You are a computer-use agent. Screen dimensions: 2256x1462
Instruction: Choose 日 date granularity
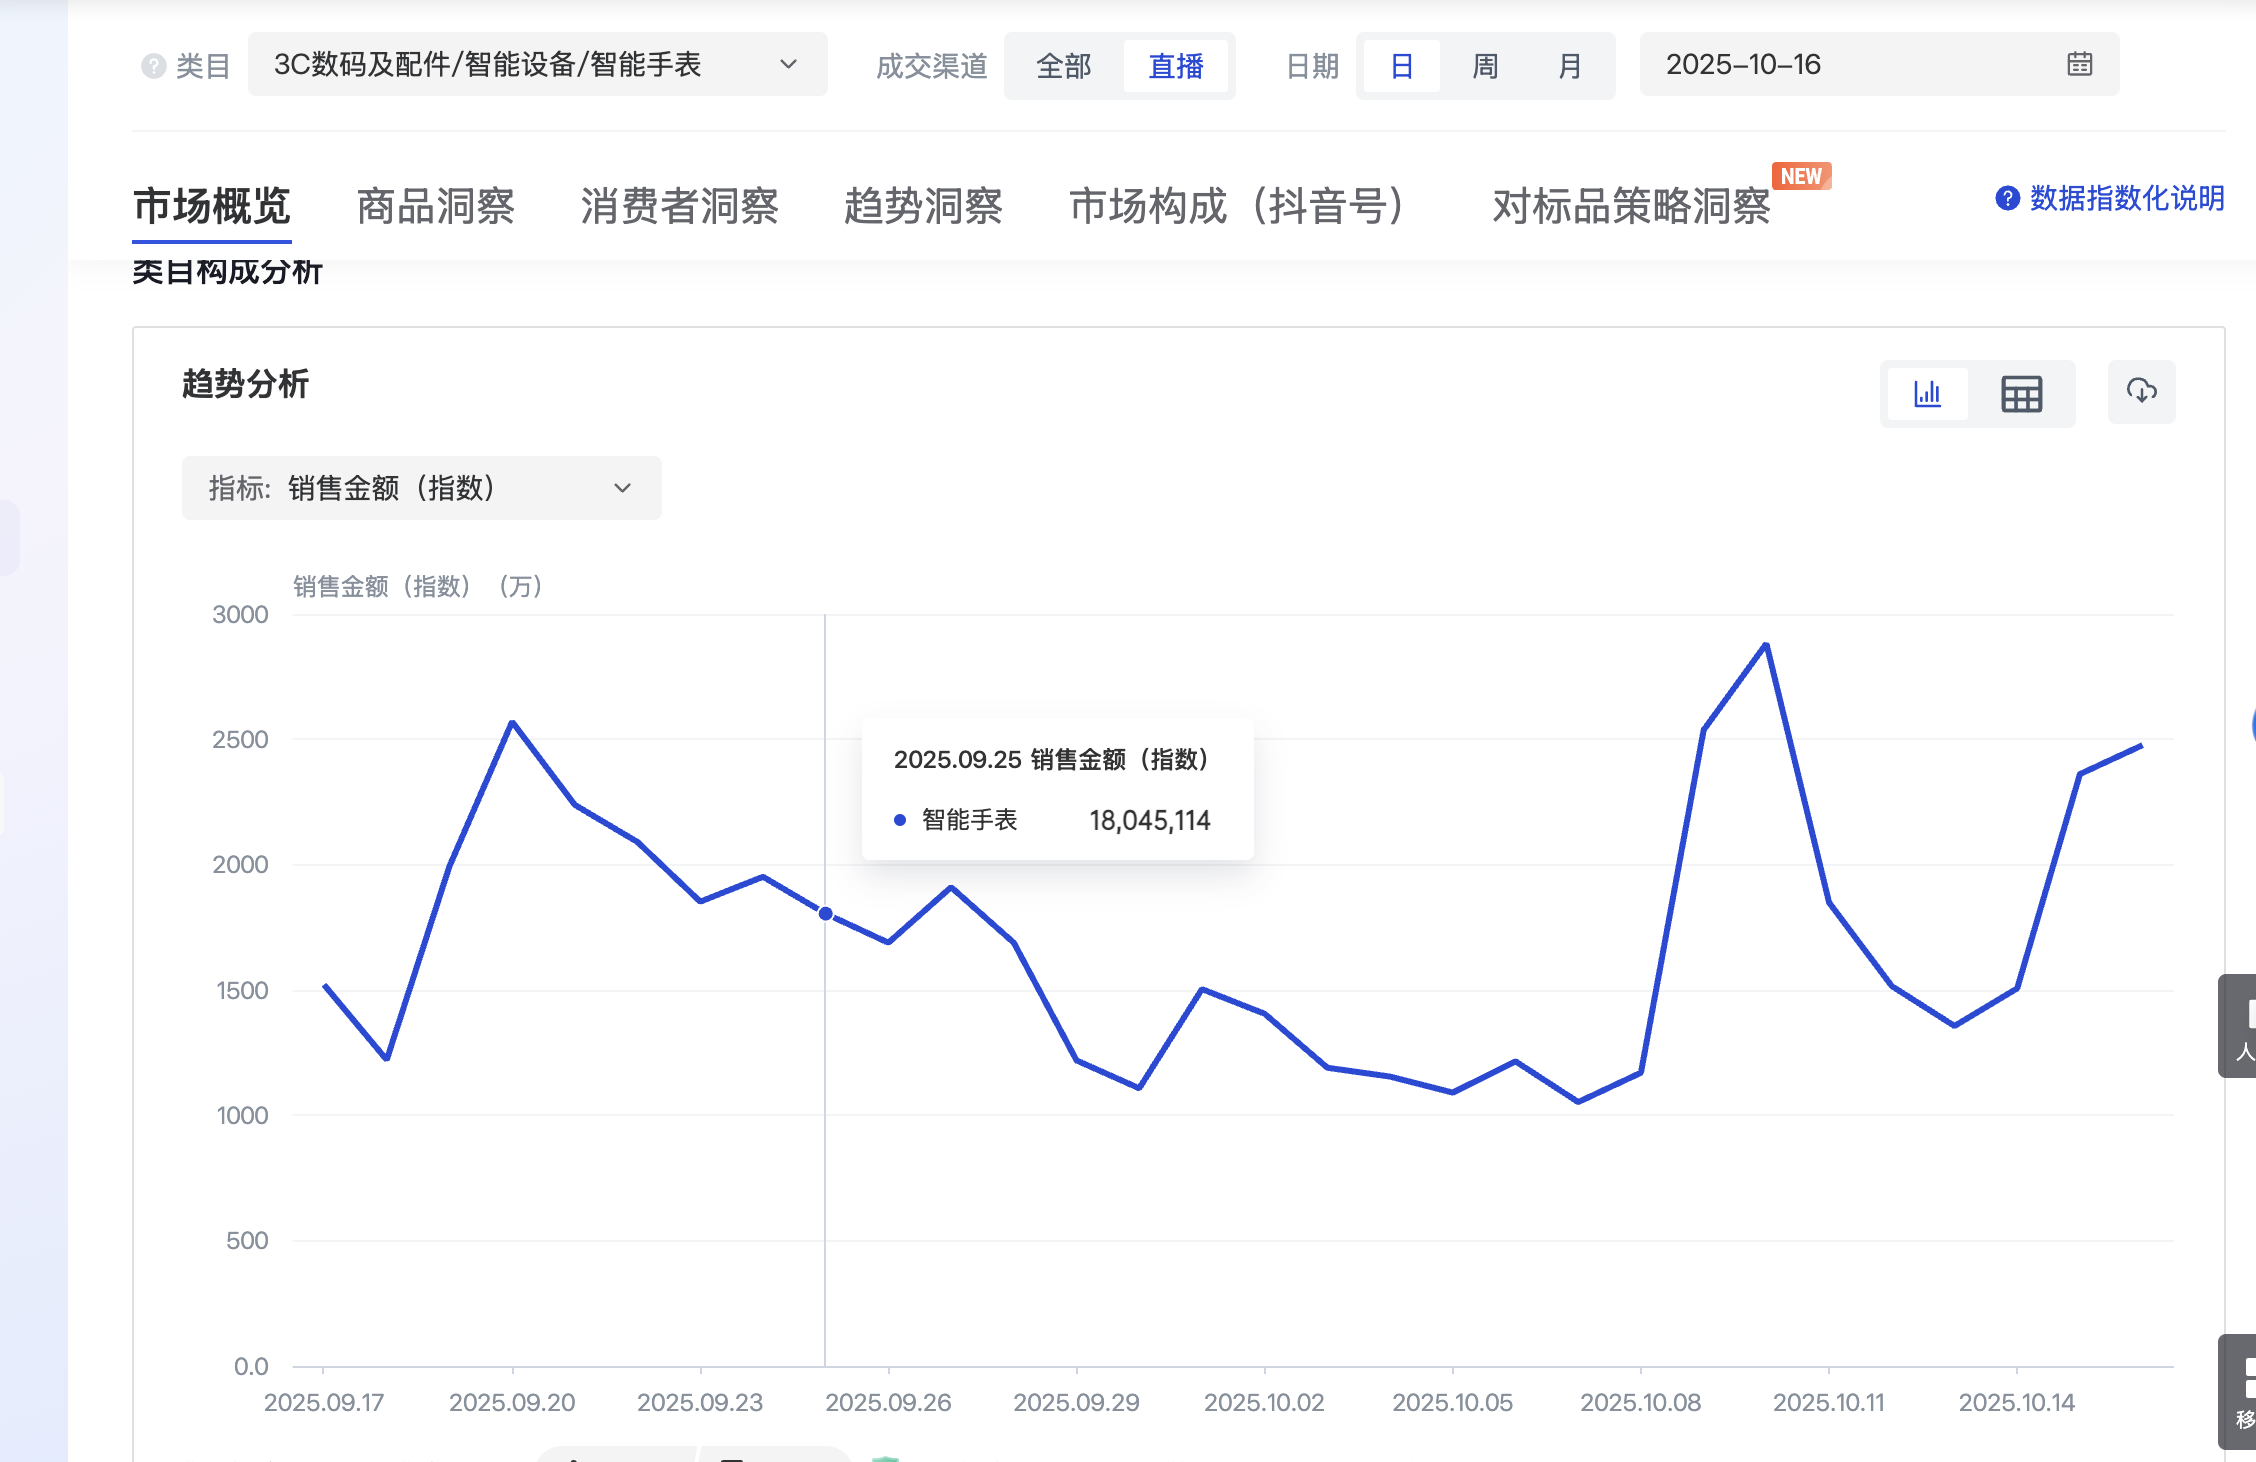coord(1401,66)
